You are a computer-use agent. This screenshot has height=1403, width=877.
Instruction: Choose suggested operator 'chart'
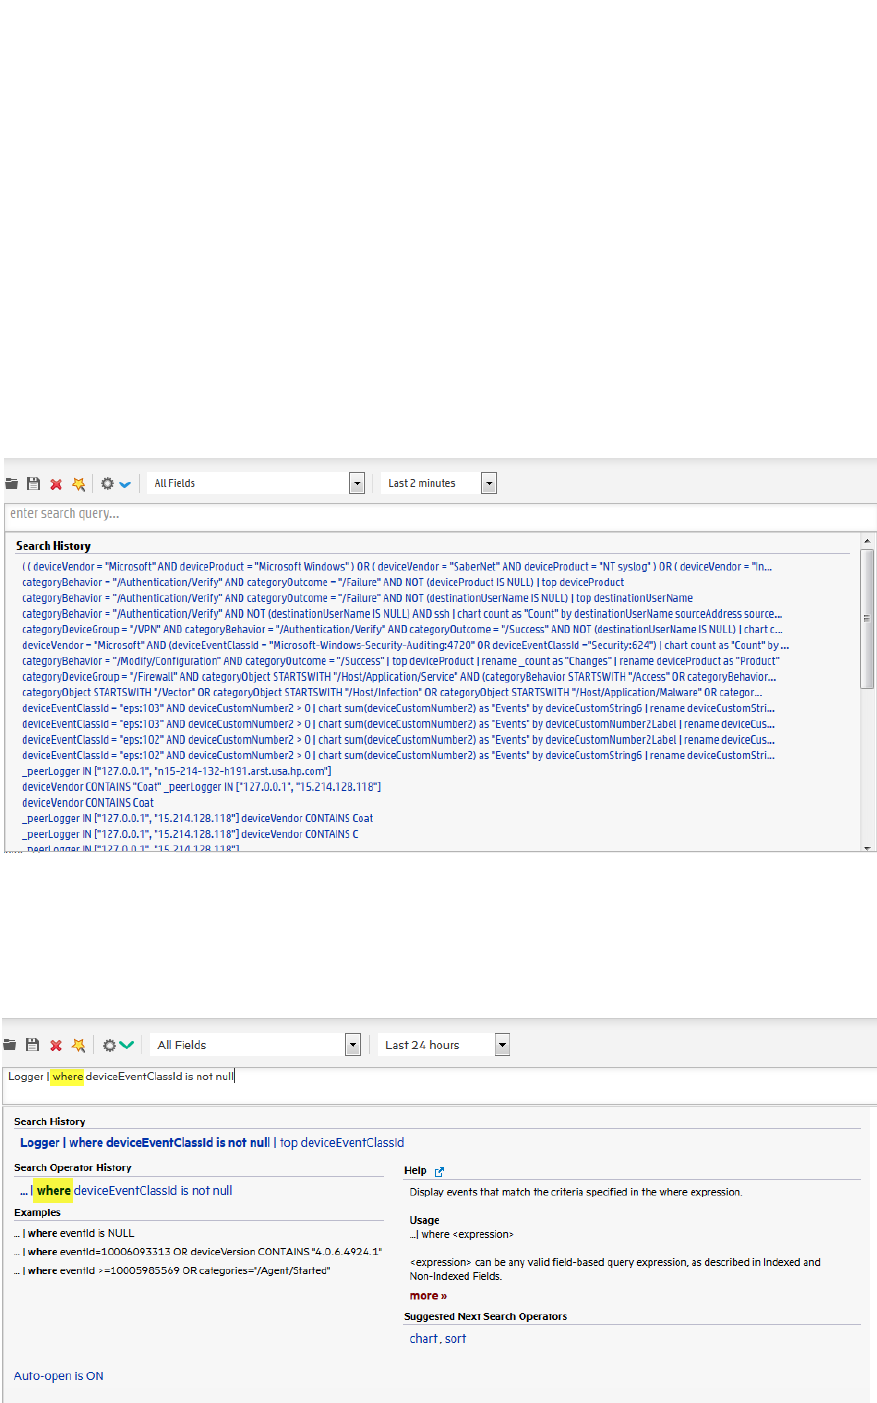[x=424, y=1338]
